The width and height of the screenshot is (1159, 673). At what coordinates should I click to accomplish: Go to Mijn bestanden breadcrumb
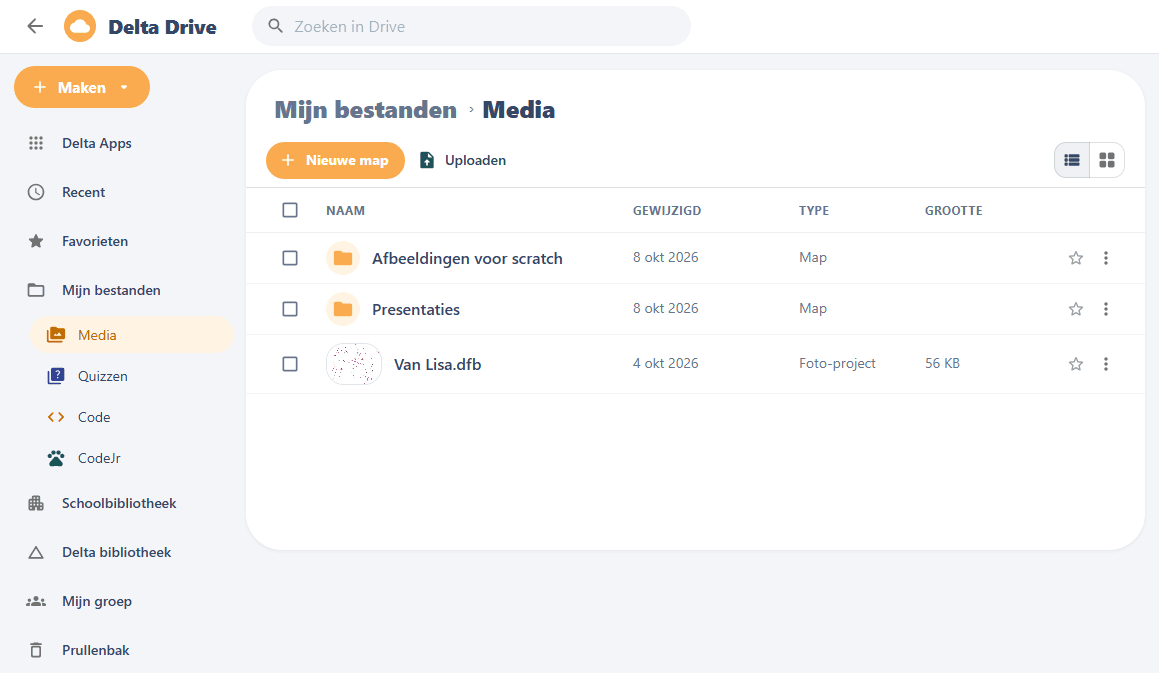(x=366, y=110)
